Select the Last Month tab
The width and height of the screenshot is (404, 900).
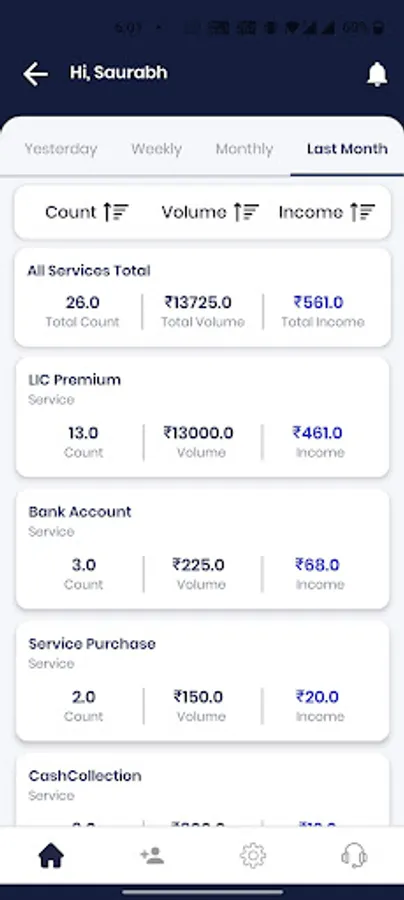347,149
